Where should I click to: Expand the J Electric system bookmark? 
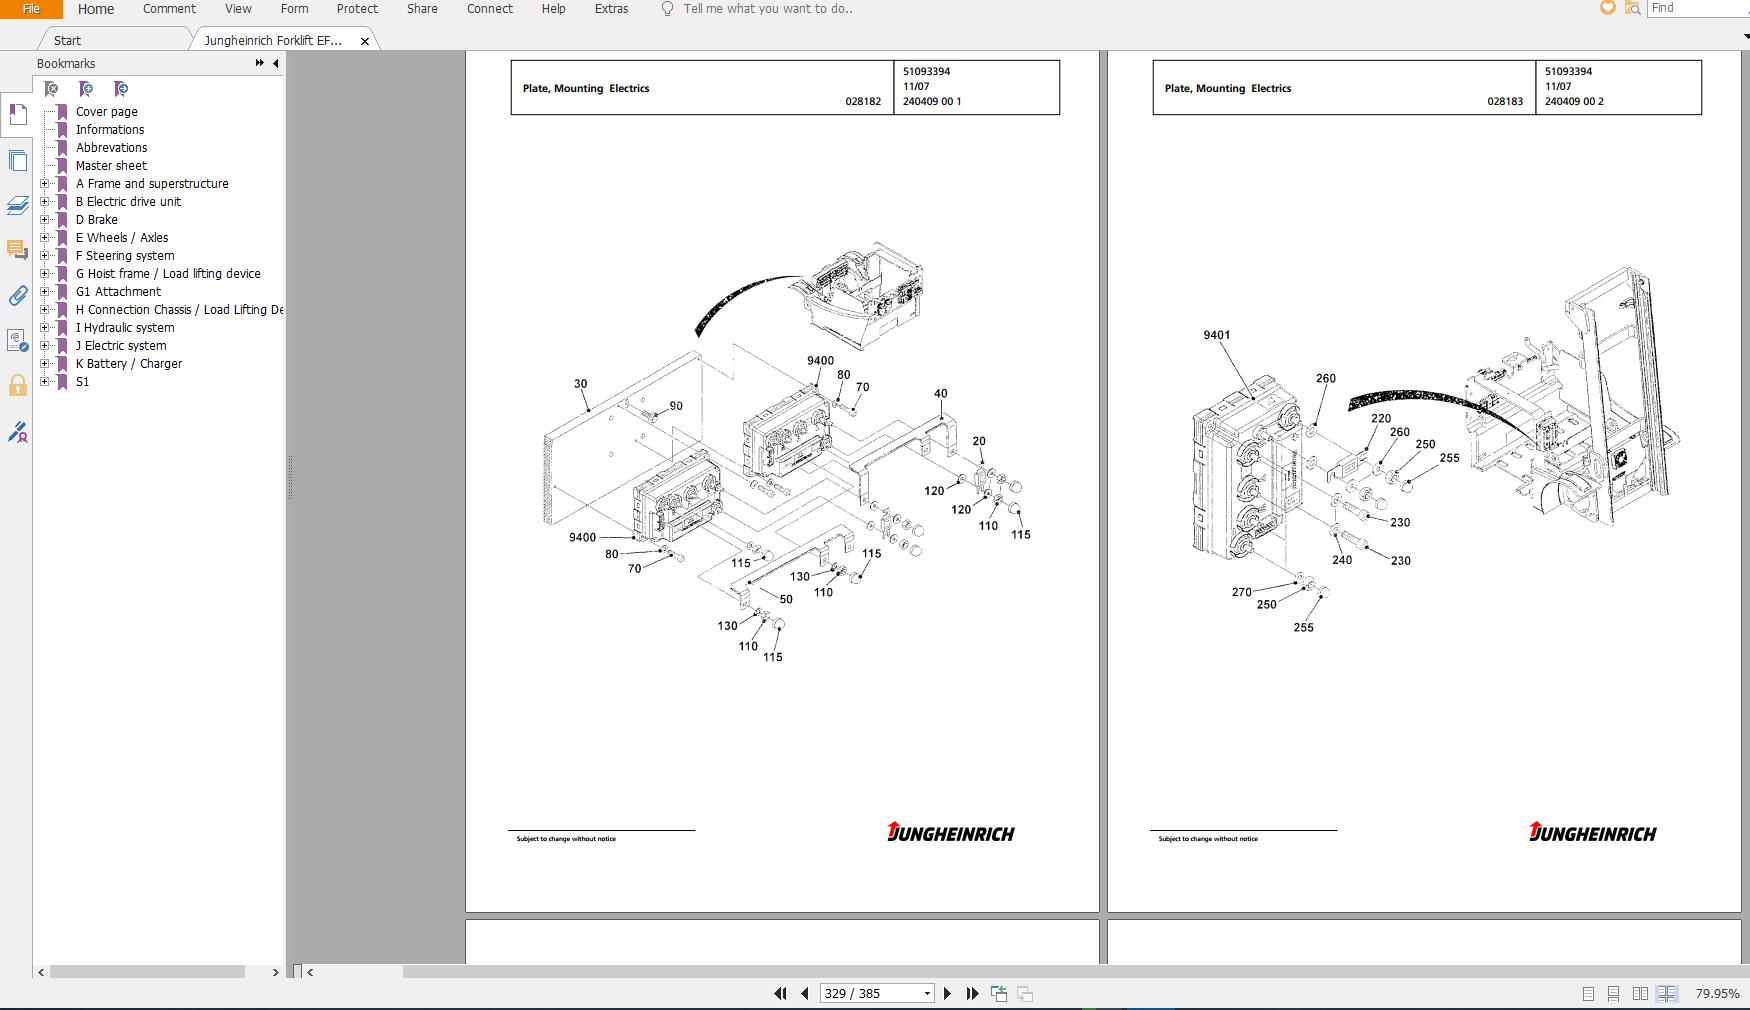tap(44, 346)
